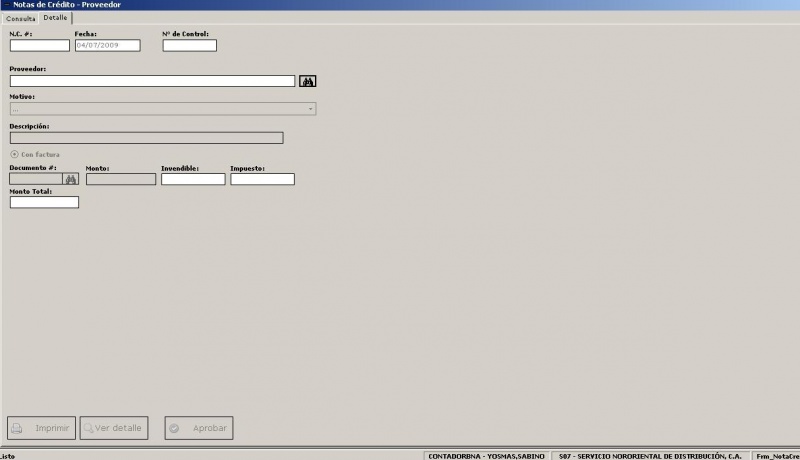Click the Imprimir button
Image resolution: width=800 pixels, height=460 pixels.
point(41,428)
